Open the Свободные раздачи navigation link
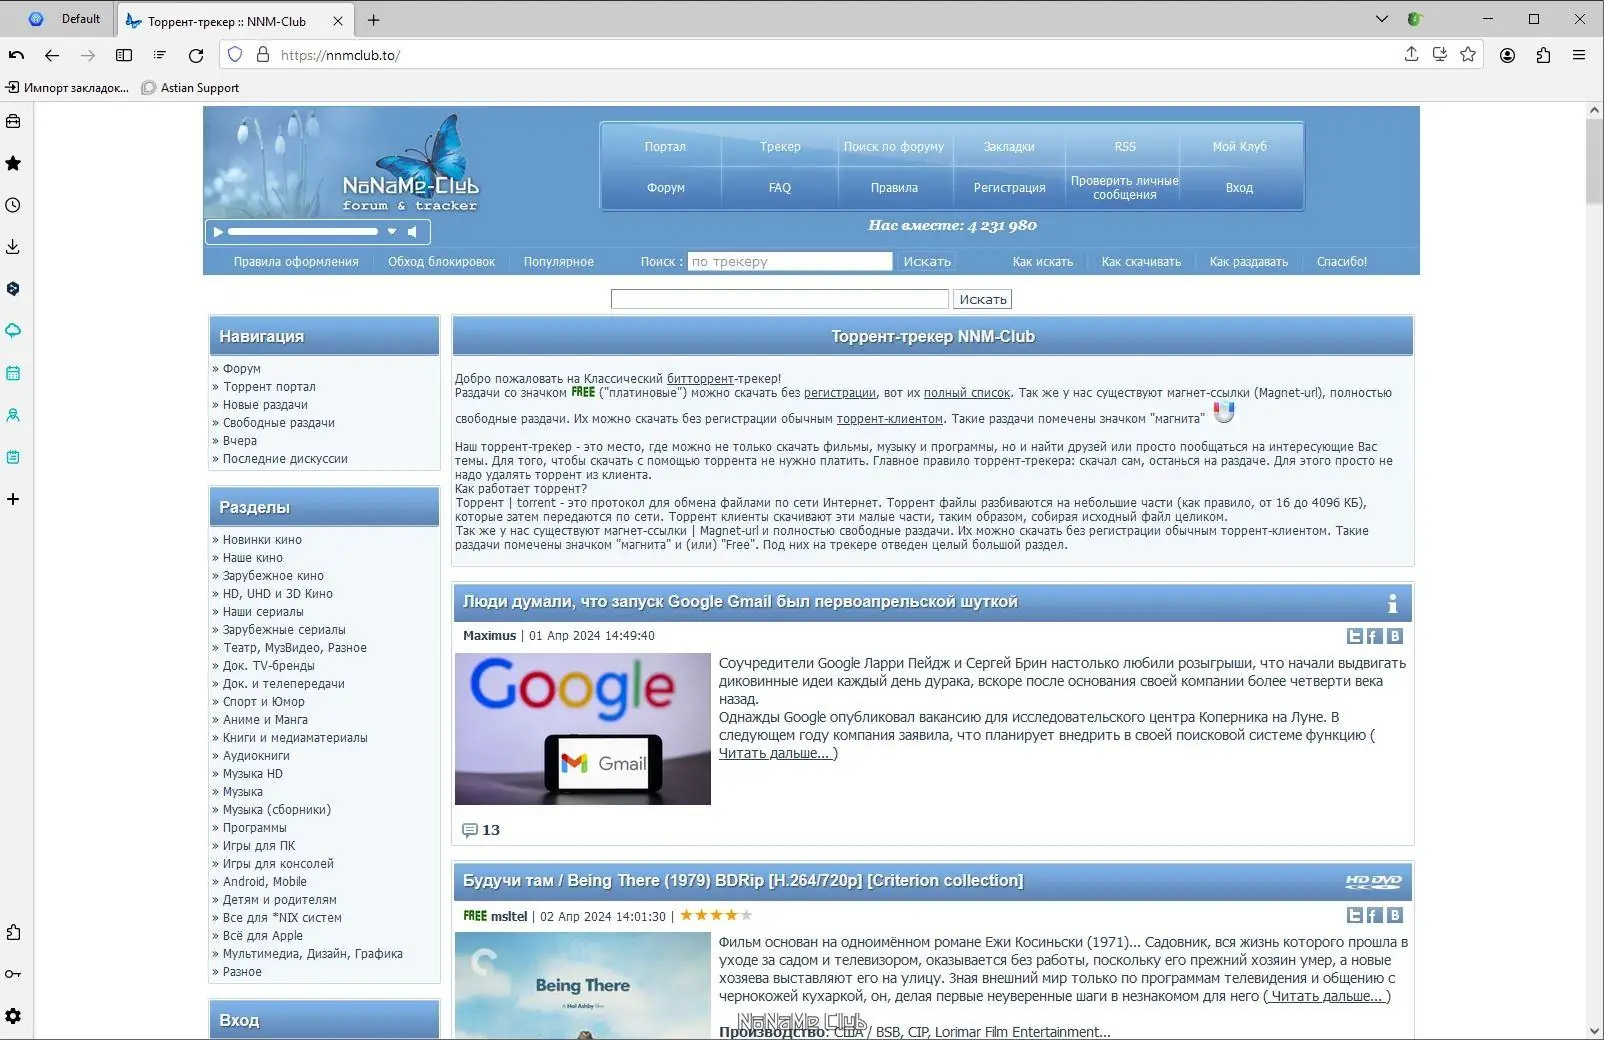Viewport: 1604px width, 1040px height. (279, 423)
